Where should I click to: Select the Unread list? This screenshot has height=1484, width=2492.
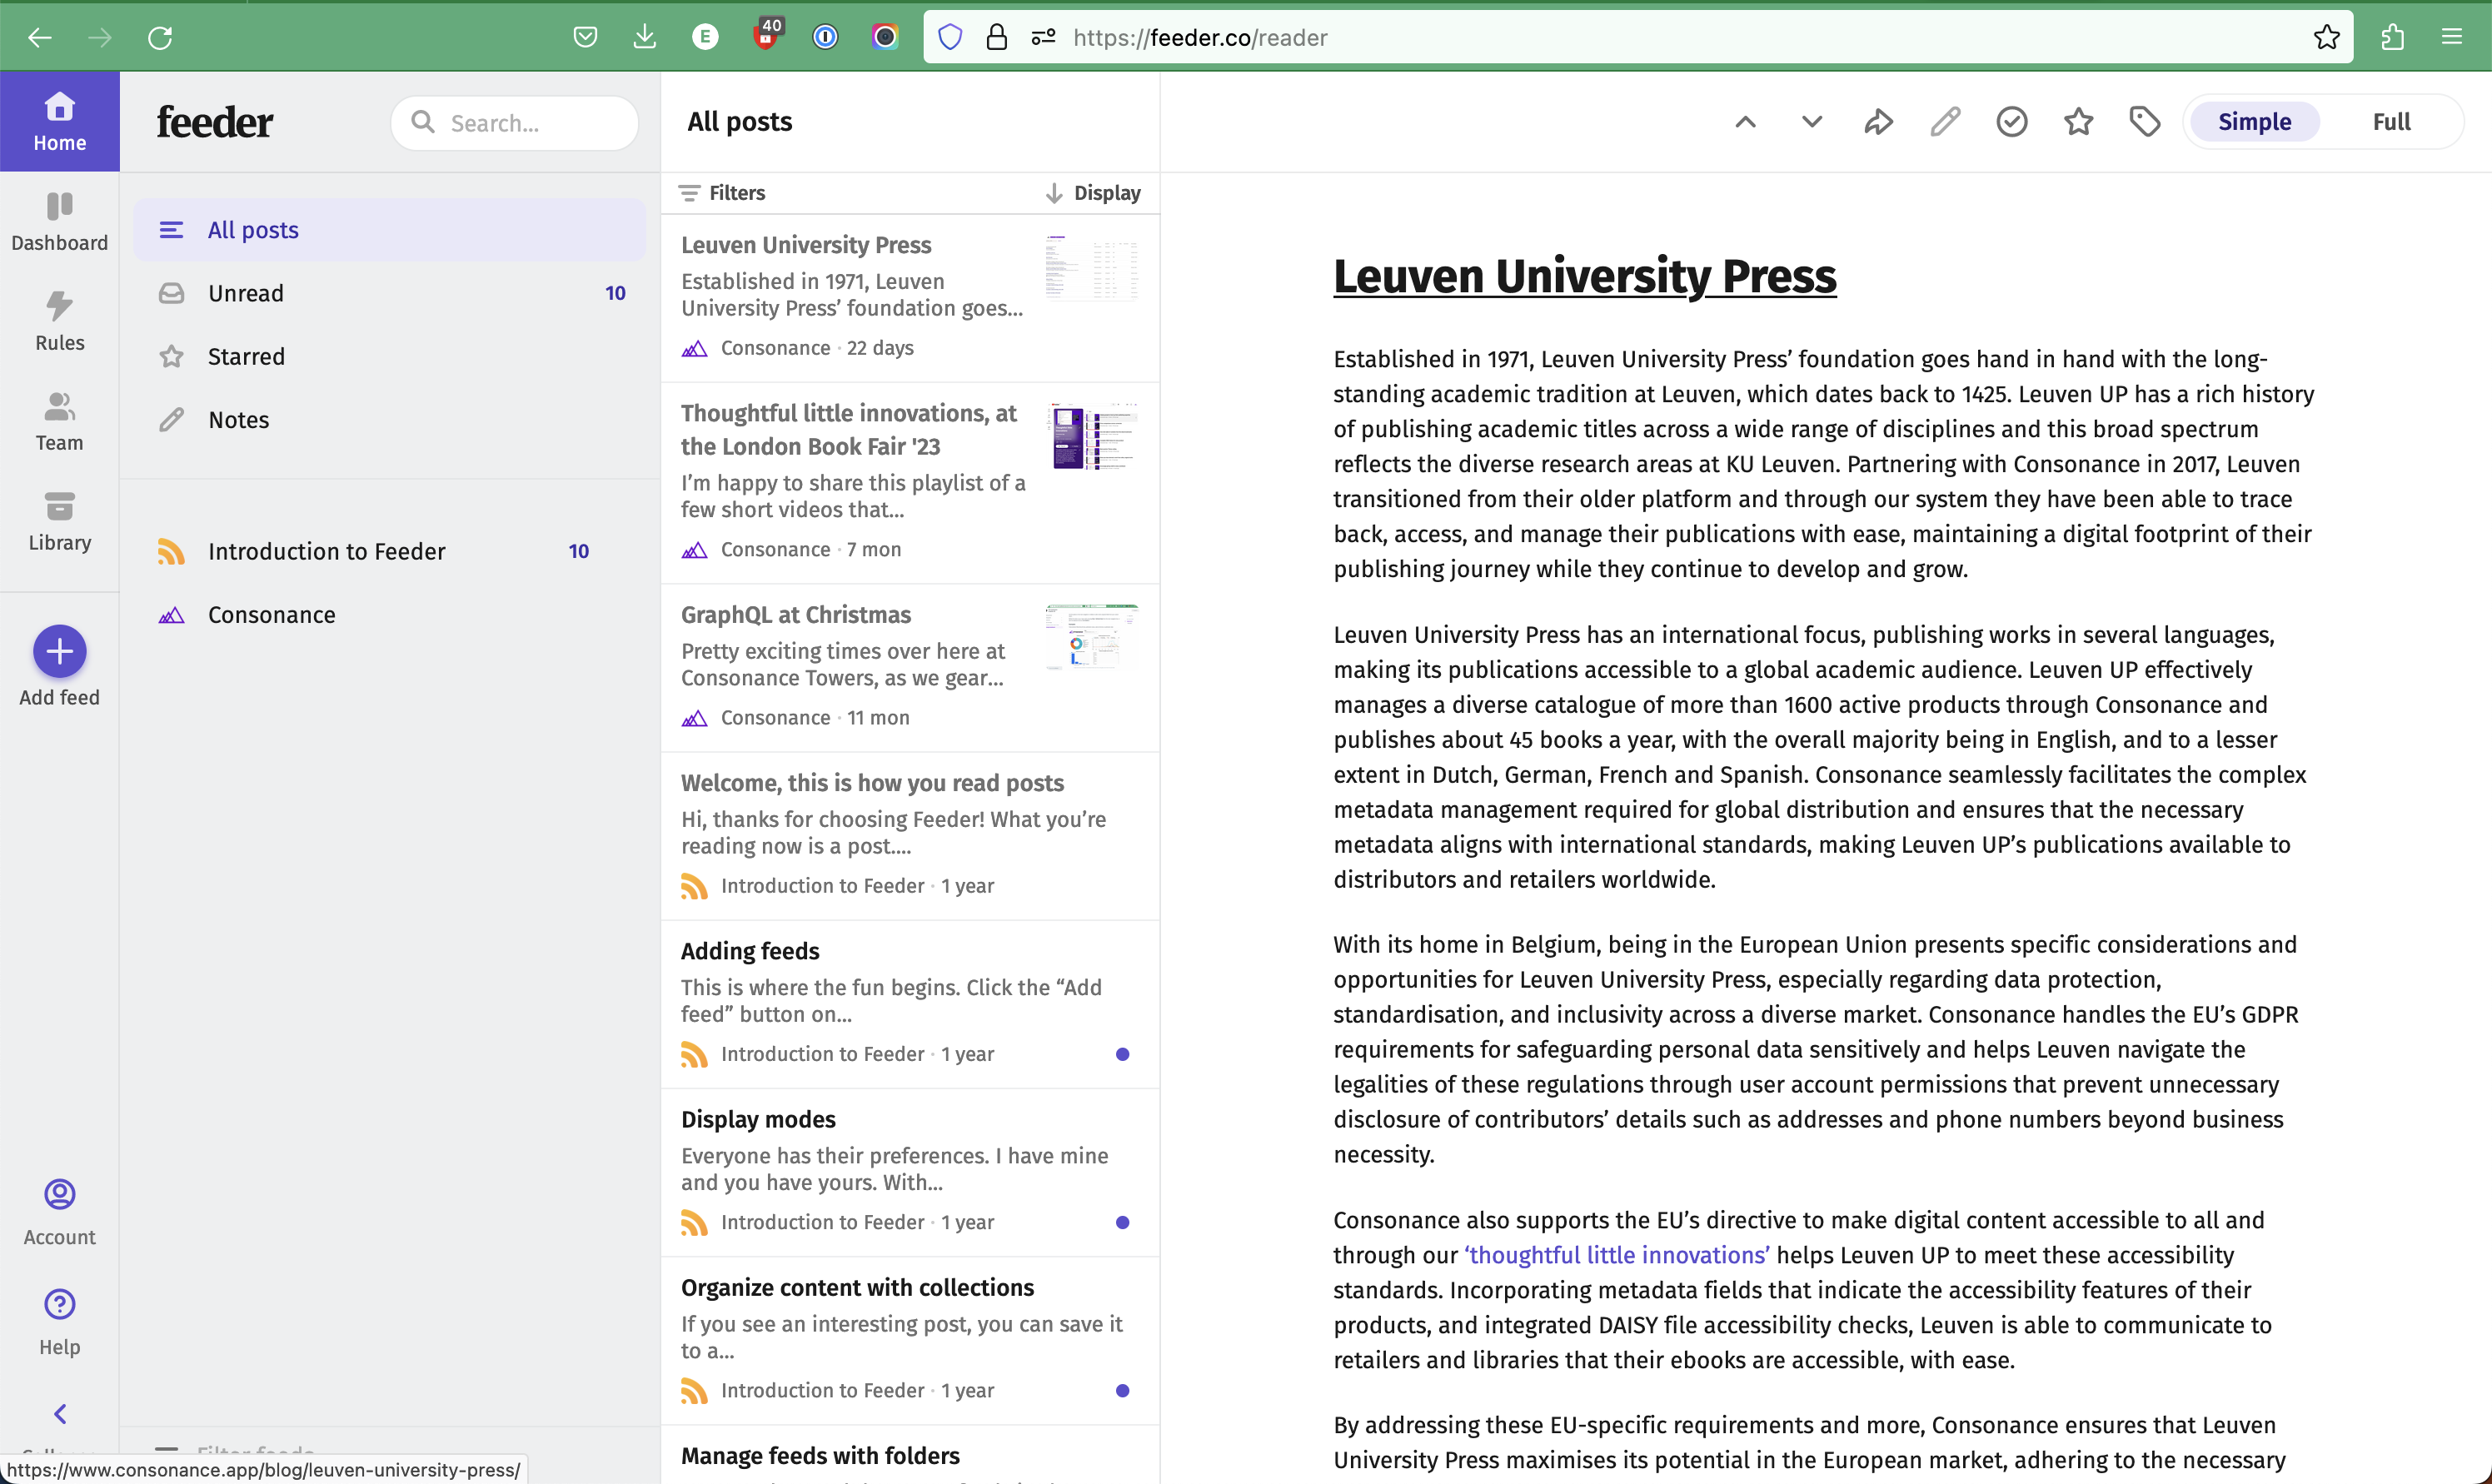pos(389,293)
